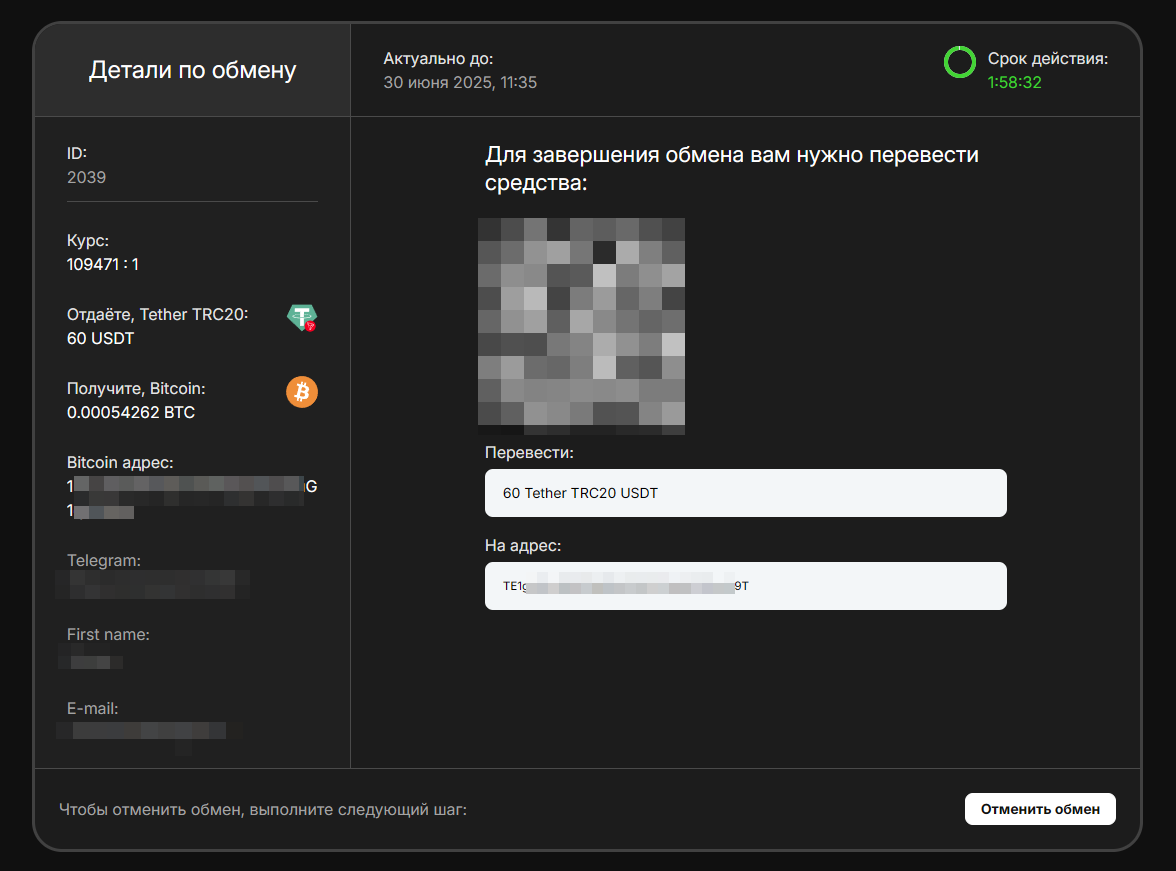1176x871 pixels.
Task: Click the 'E-mail:' label
Action: coord(92,708)
